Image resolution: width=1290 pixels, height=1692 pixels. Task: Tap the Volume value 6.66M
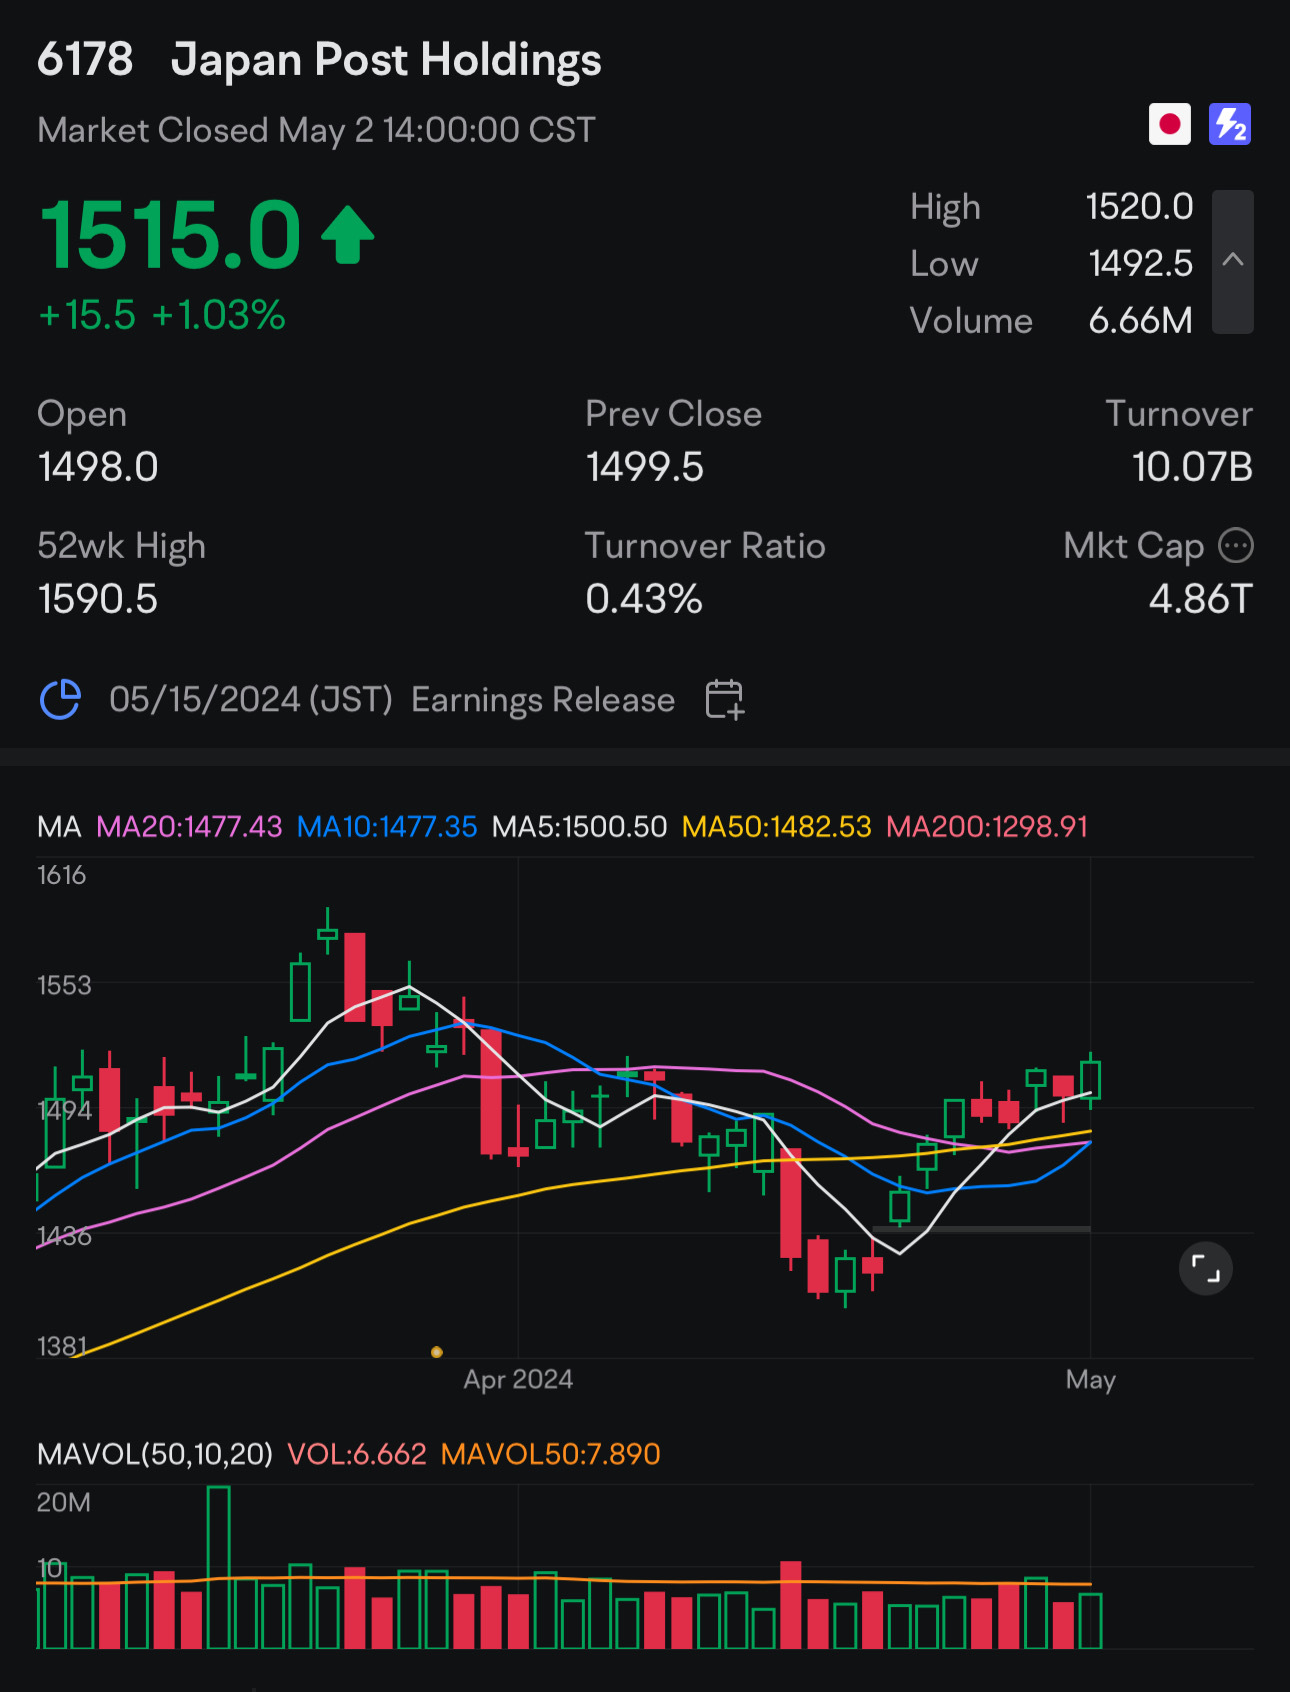[x=1140, y=320]
